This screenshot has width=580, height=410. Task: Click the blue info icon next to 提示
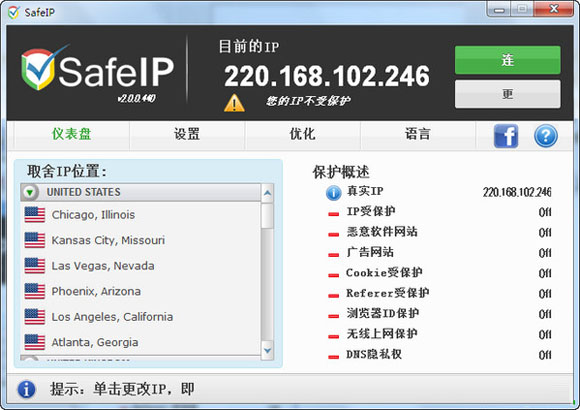pyautogui.click(x=27, y=389)
